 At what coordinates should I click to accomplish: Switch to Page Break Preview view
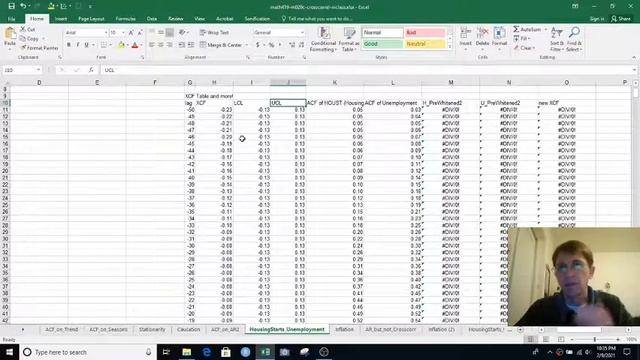561,340
